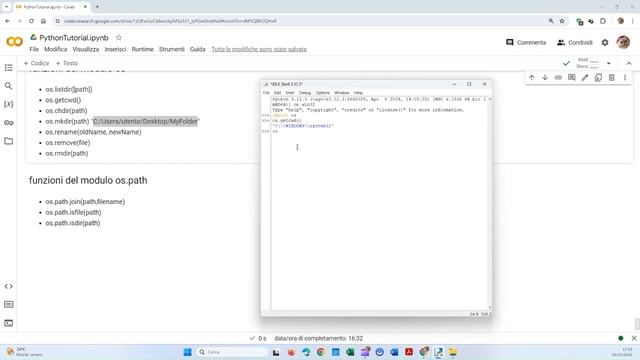Click the Commenta button

pyautogui.click(x=526, y=42)
